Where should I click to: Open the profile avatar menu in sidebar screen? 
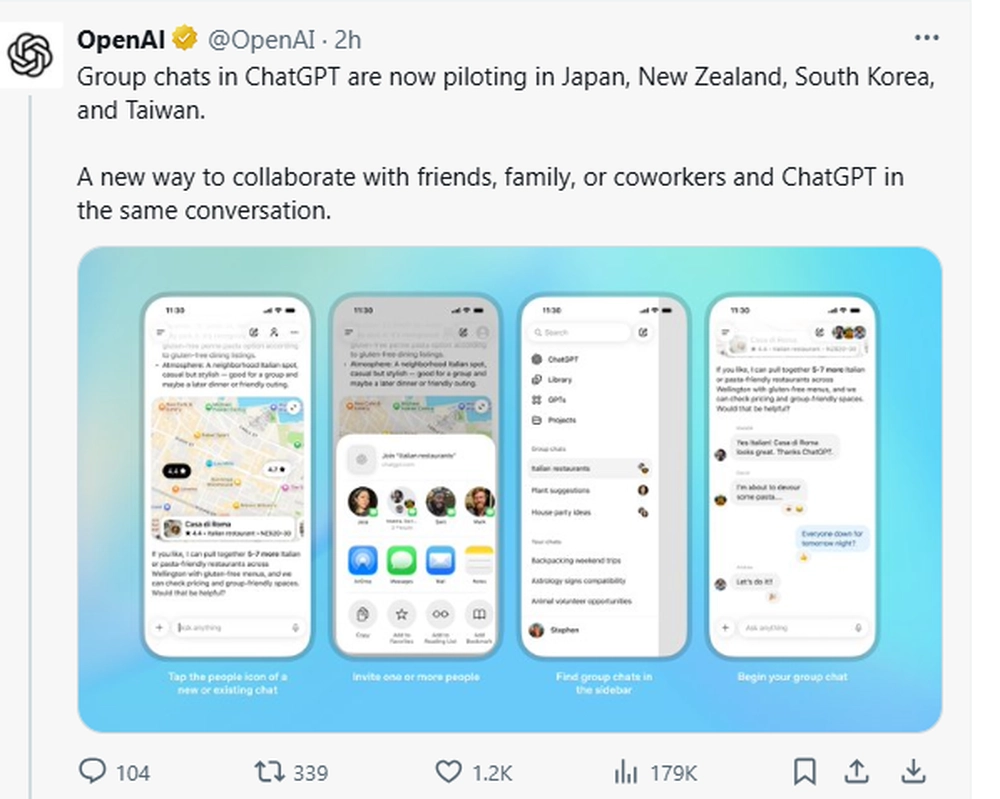click(538, 629)
